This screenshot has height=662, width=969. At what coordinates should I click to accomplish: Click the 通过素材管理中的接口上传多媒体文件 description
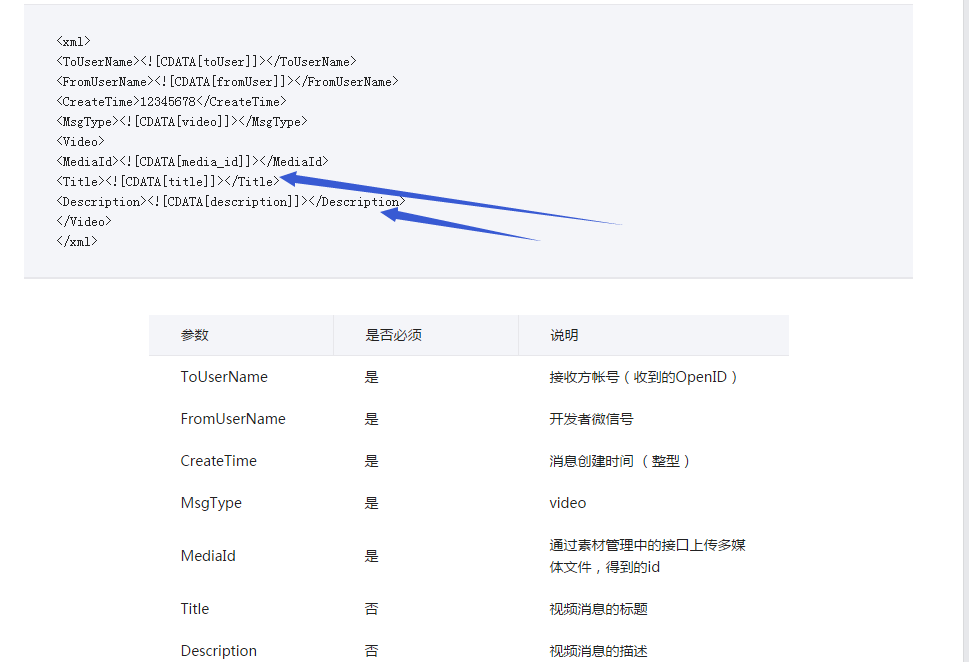[647, 556]
